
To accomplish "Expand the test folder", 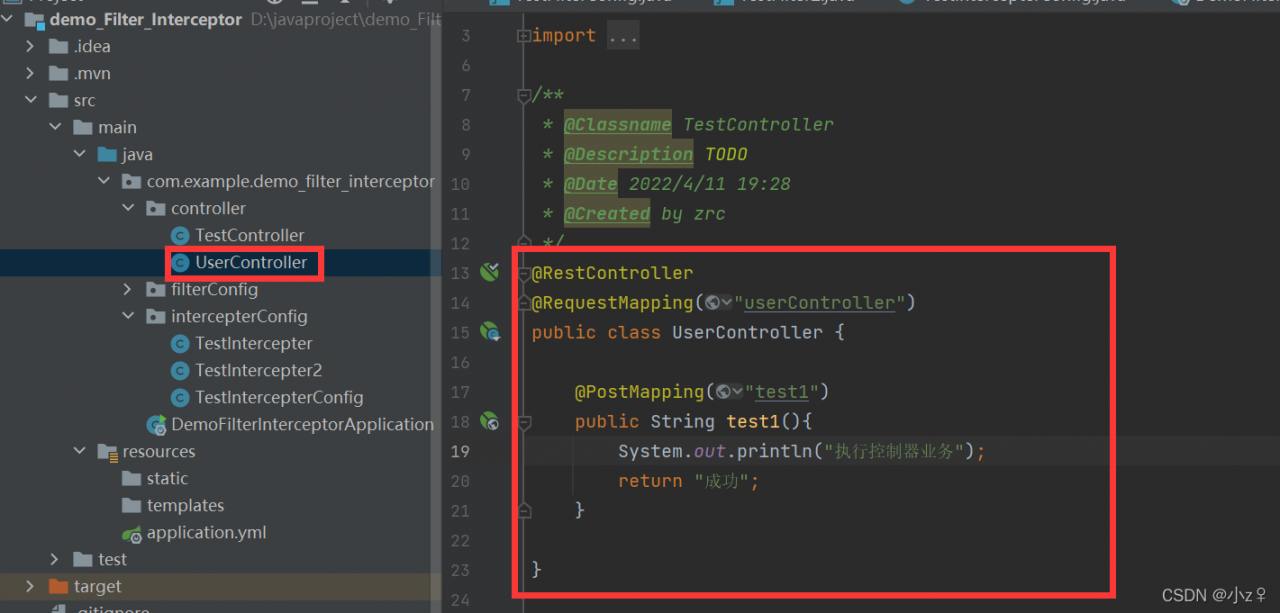I will point(54,560).
